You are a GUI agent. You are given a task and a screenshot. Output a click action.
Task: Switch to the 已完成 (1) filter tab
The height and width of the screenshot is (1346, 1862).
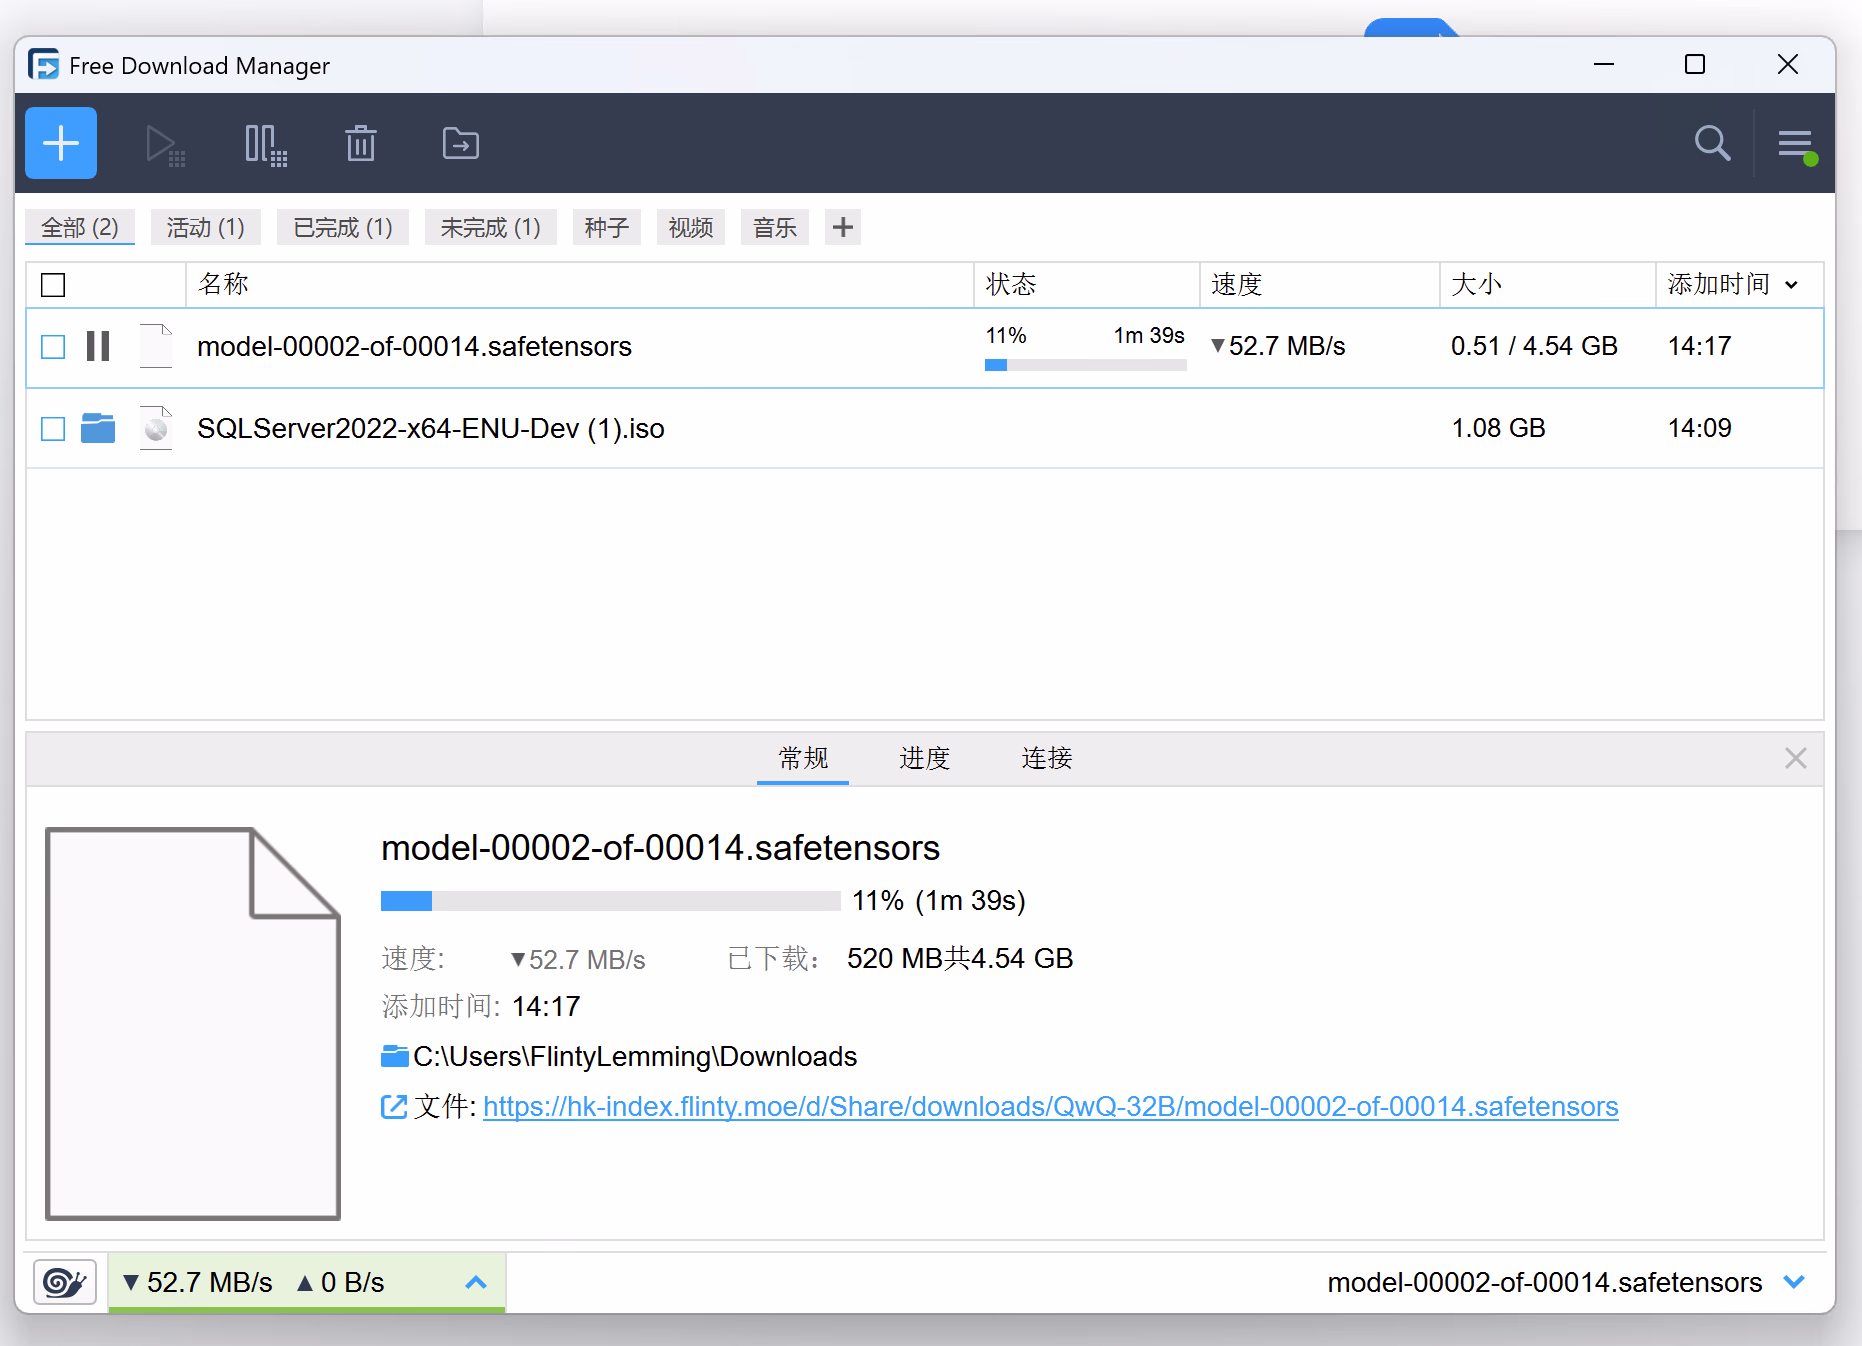tap(342, 228)
